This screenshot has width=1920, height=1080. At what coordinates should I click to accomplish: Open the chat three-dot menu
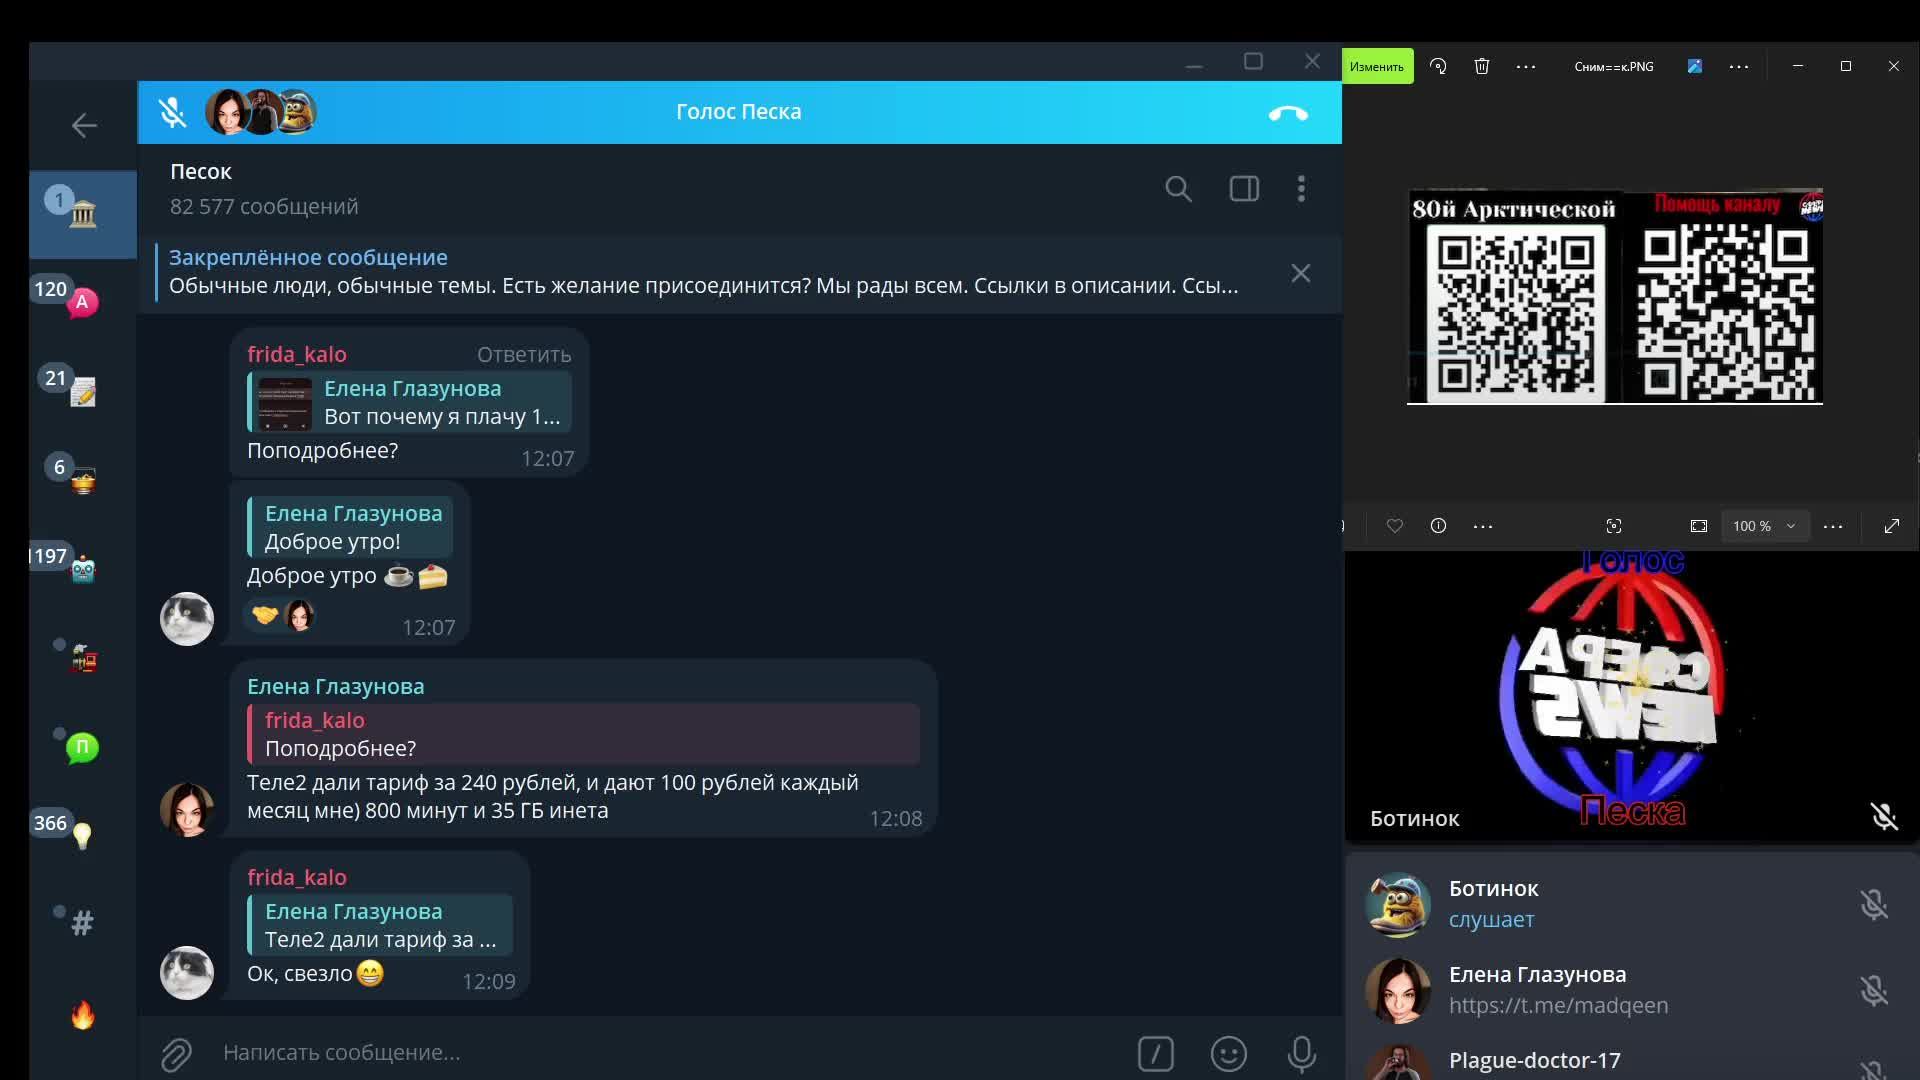click(1301, 189)
